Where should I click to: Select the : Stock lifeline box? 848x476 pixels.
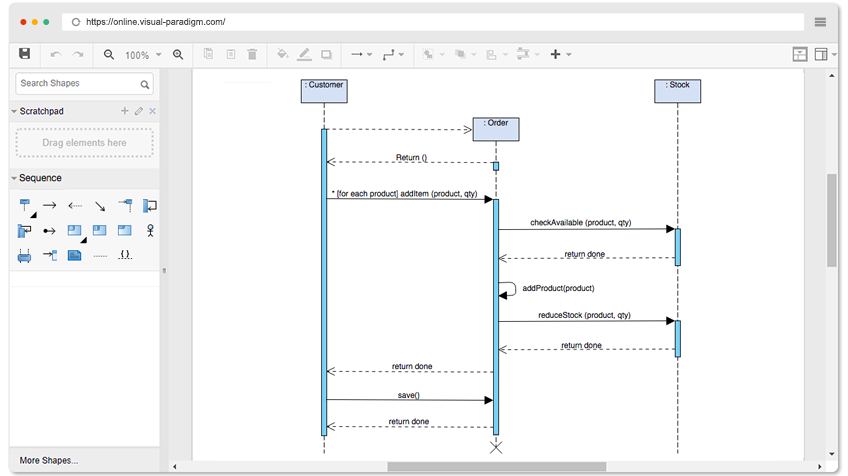click(678, 91)
